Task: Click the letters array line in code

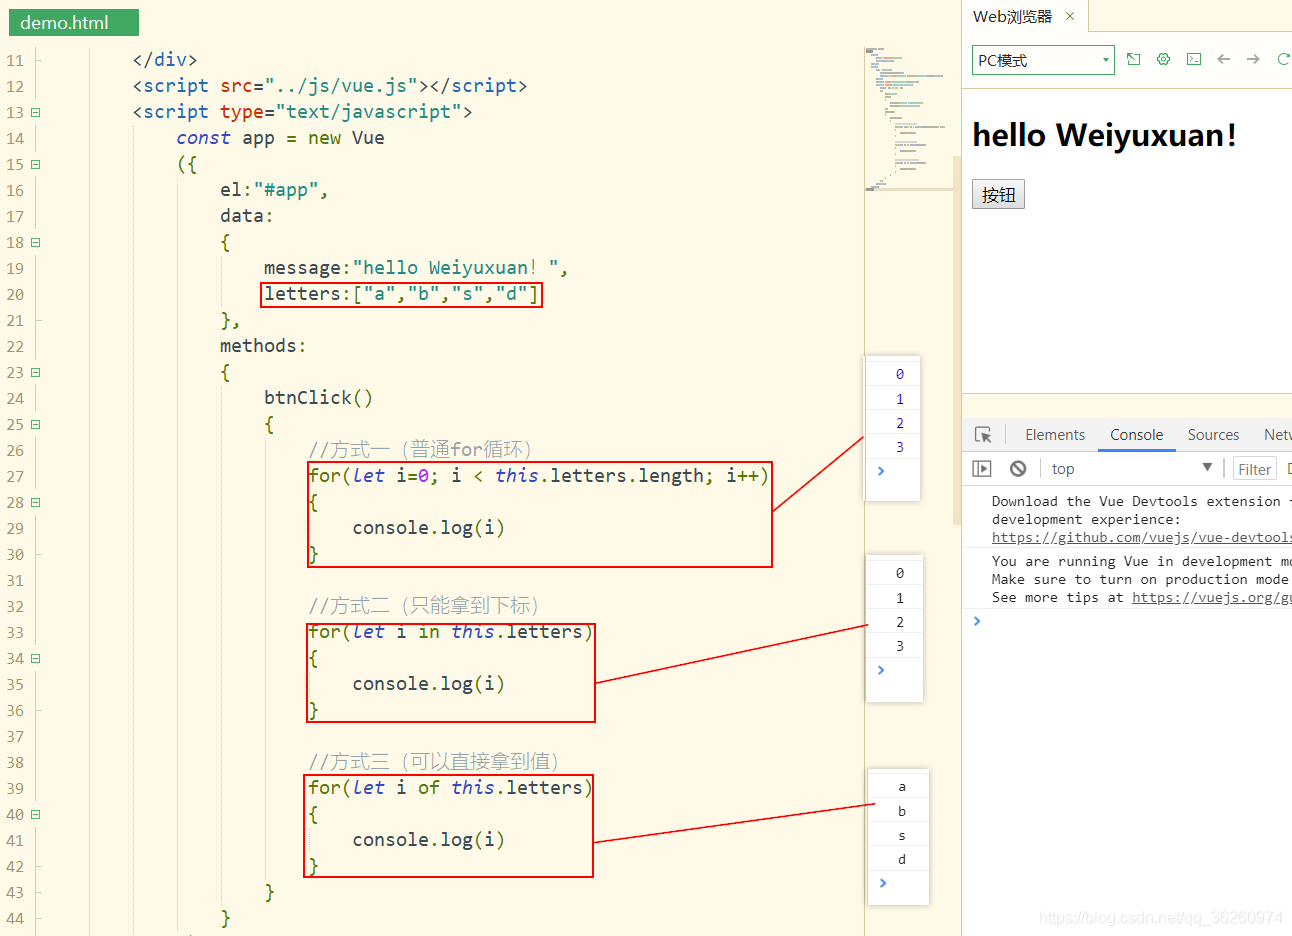Action: pos(401,294)
